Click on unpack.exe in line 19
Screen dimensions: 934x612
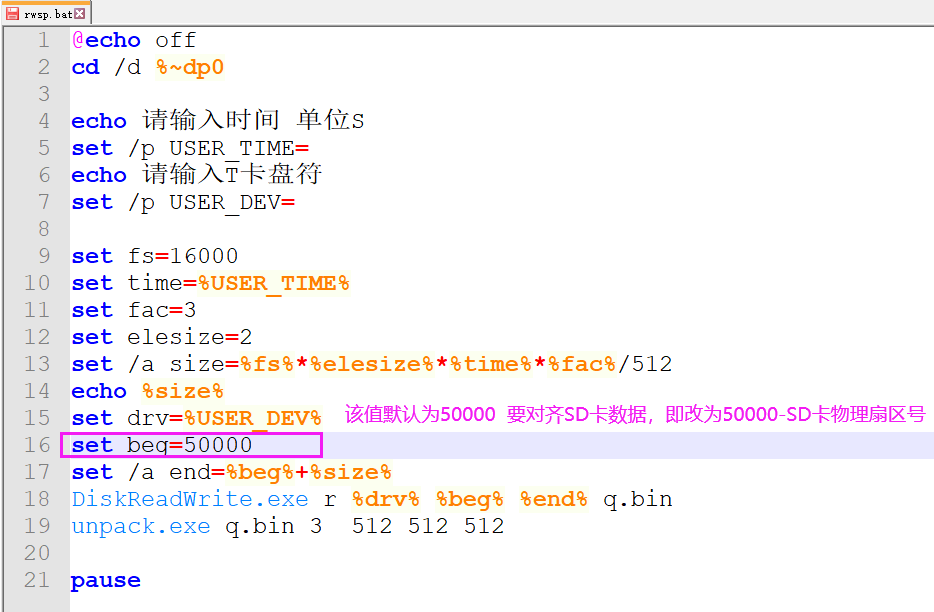coord(141,526)
